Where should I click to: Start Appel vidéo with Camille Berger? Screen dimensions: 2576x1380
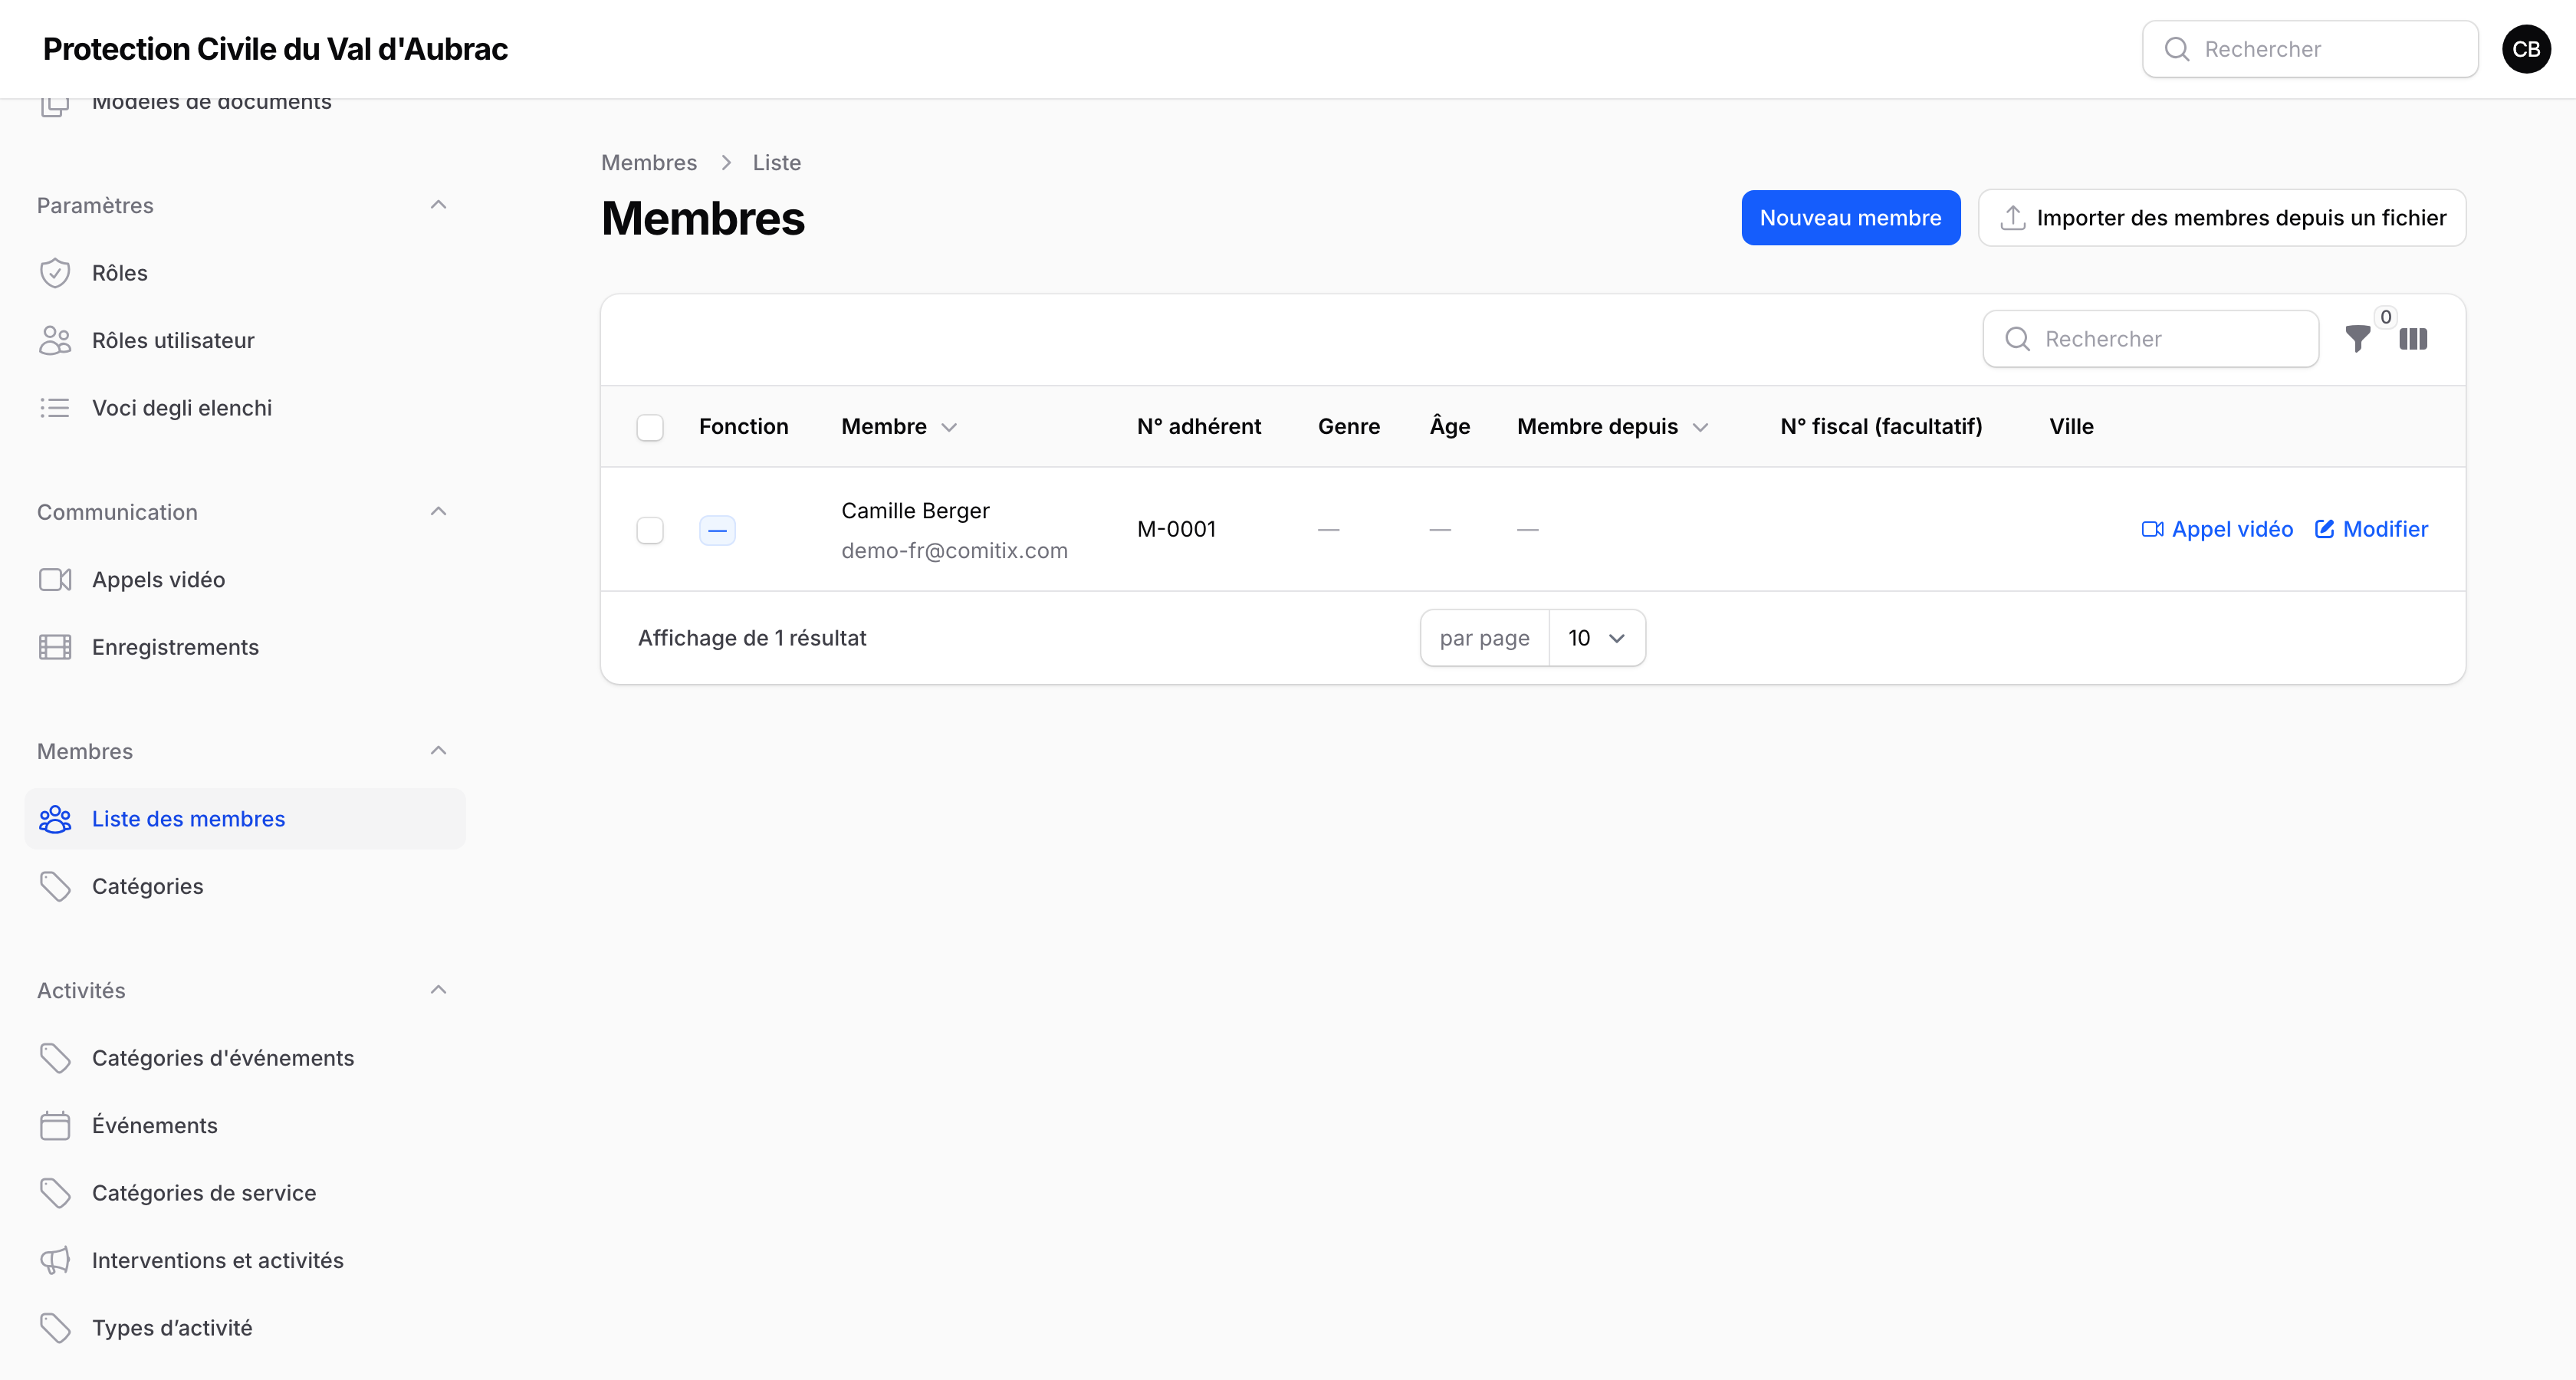tap(2217, 530)
